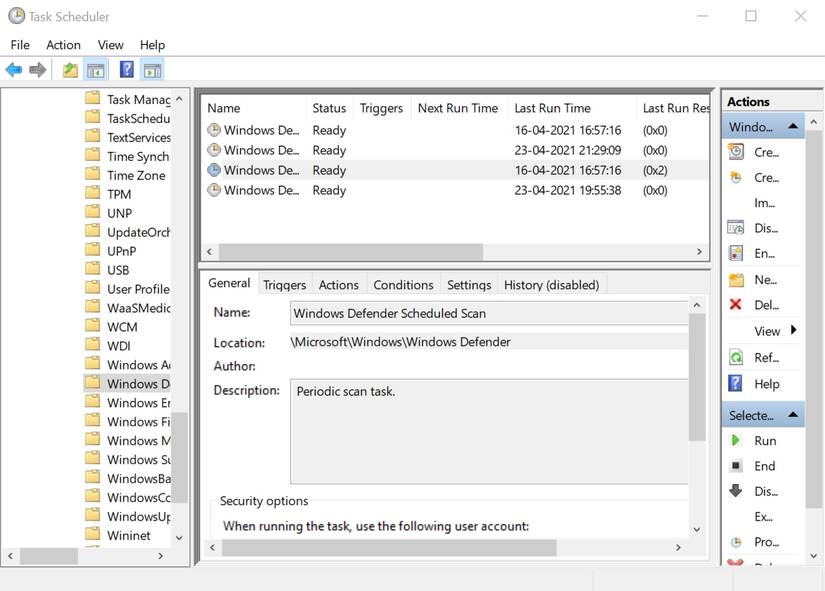Viewport: 825px width, 591px height.
Task: Switch to the Actions tab
Action: tap(338, 285)
